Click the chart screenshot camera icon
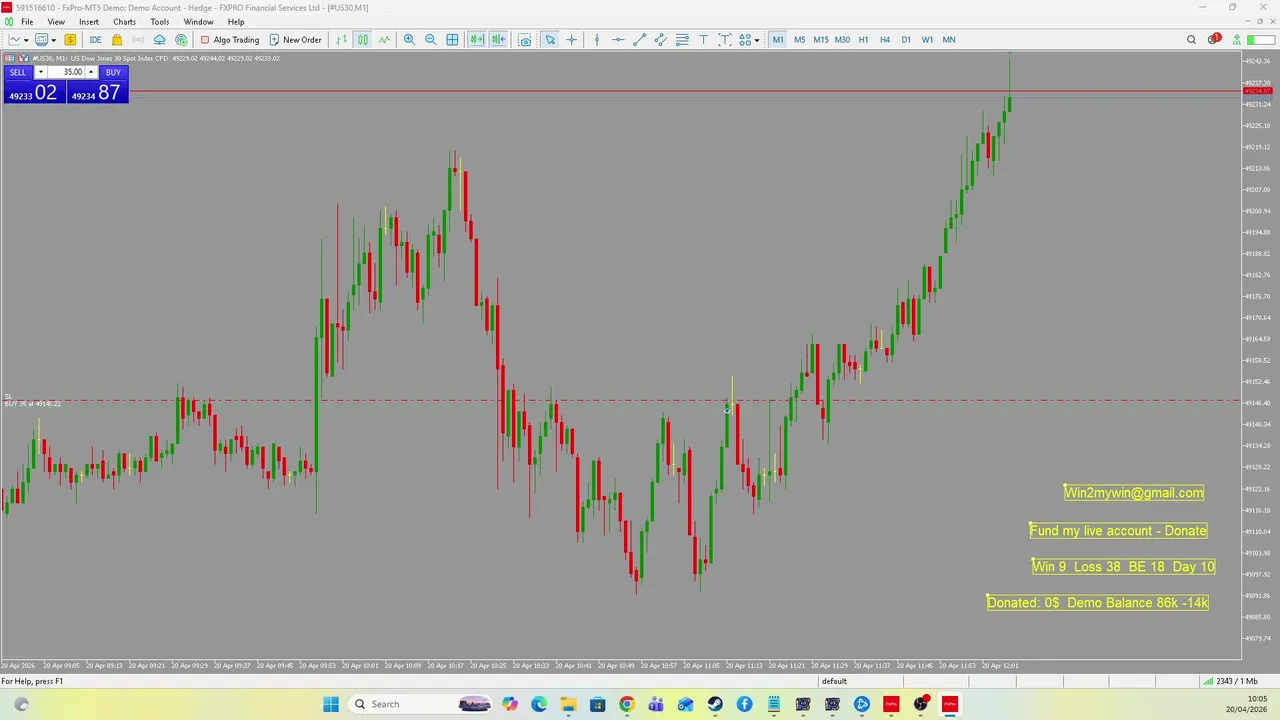 524,40
